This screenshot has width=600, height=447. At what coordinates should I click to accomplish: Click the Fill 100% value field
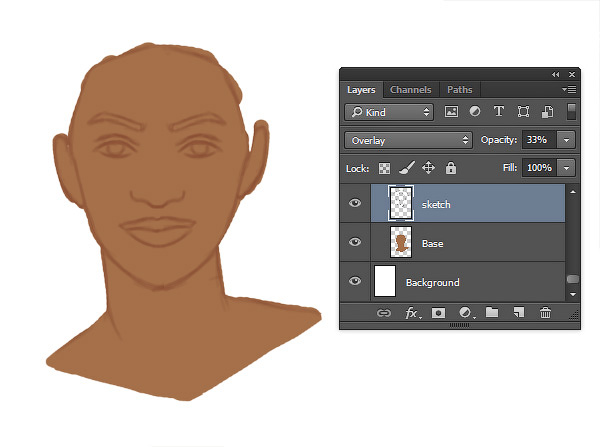(540, 168)
